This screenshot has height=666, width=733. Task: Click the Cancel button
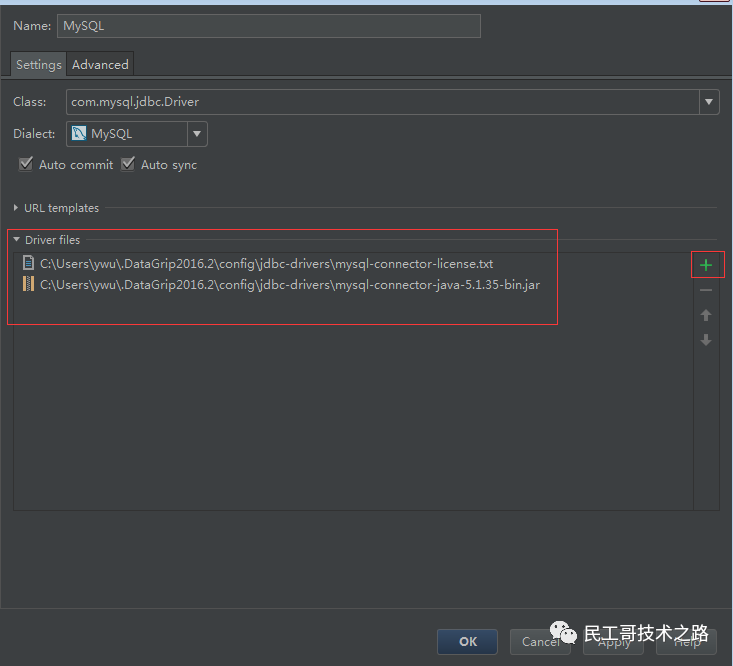(540, 642)
